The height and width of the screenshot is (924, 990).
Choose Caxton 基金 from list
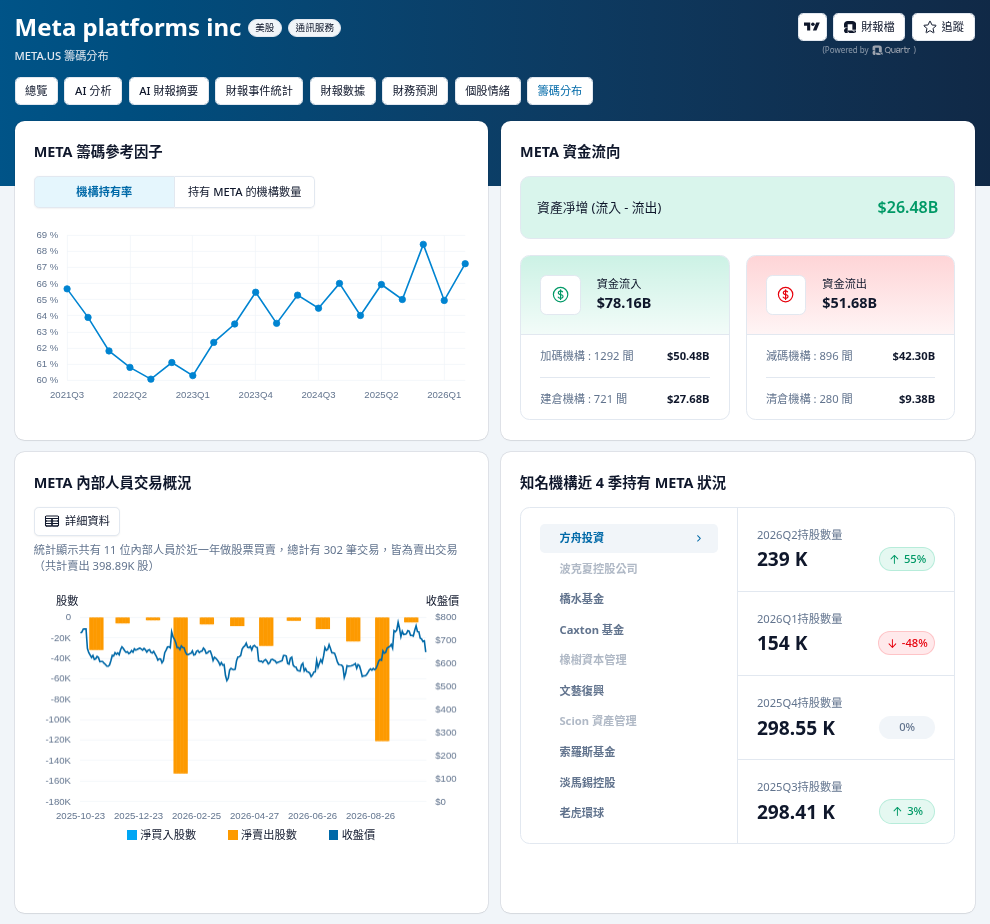592,630
